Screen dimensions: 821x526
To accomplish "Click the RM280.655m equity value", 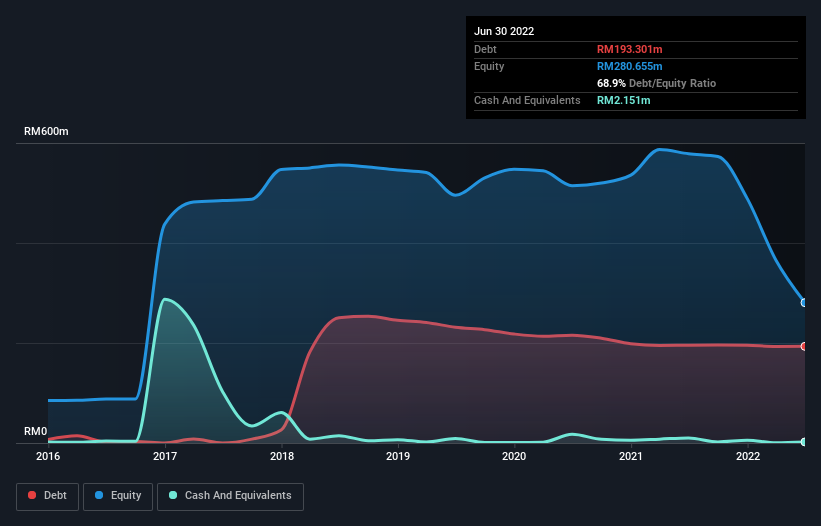I will pos(629,66).
